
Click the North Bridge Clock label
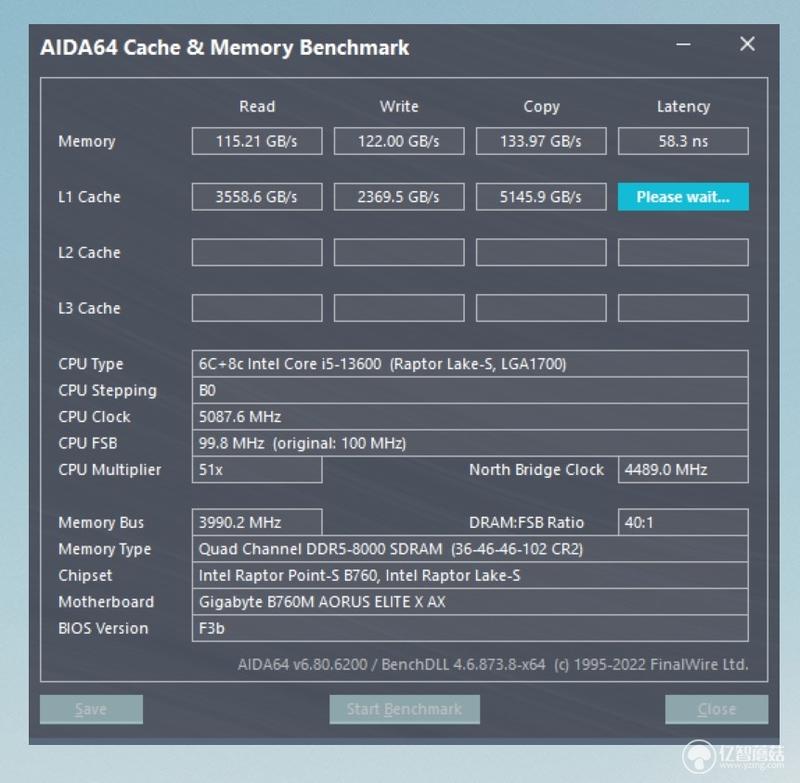(x=536, y=470)
